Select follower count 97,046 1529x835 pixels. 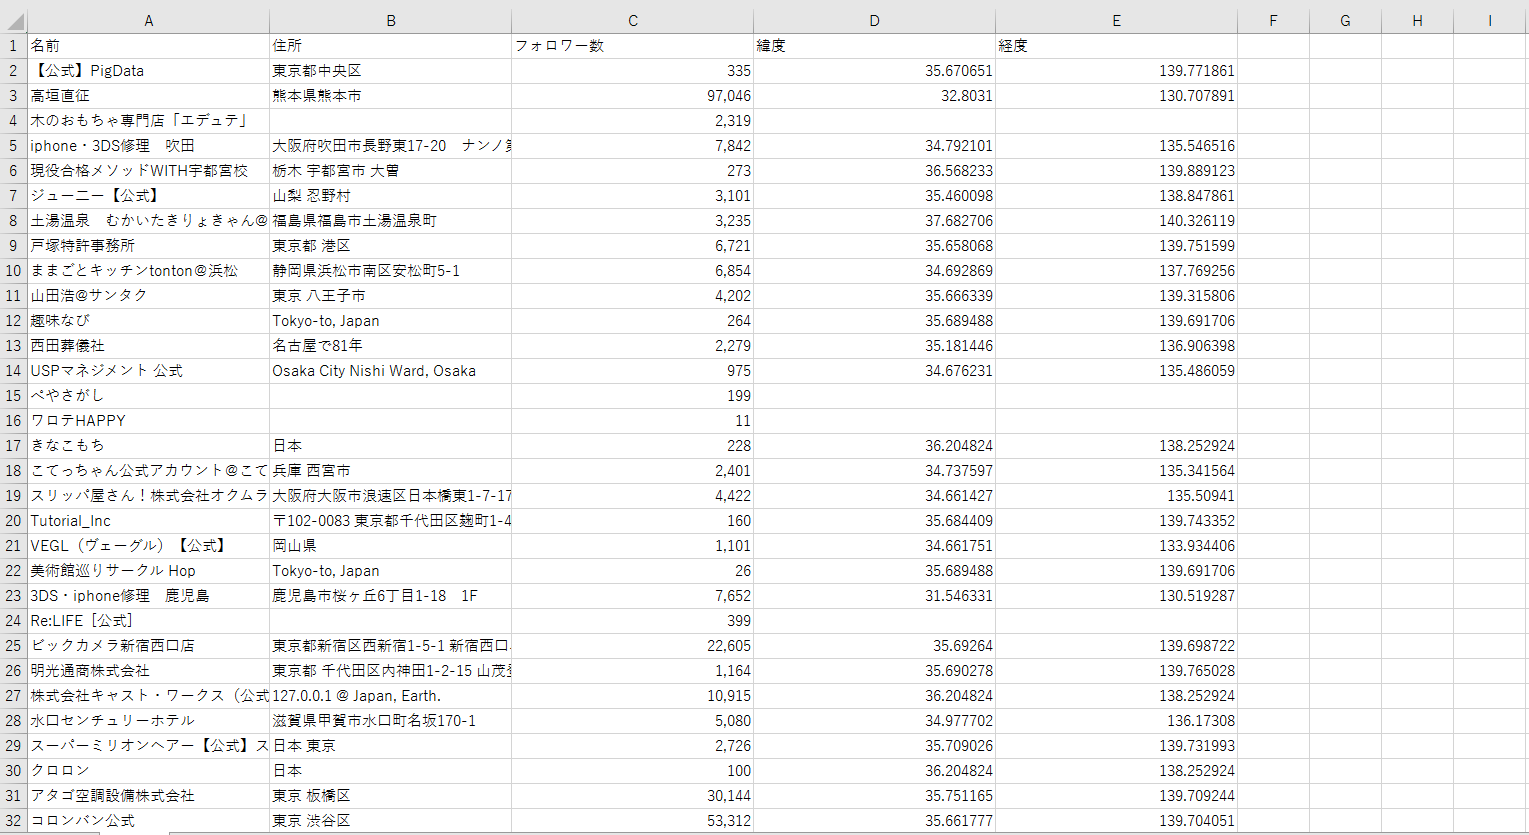(633, 96)
